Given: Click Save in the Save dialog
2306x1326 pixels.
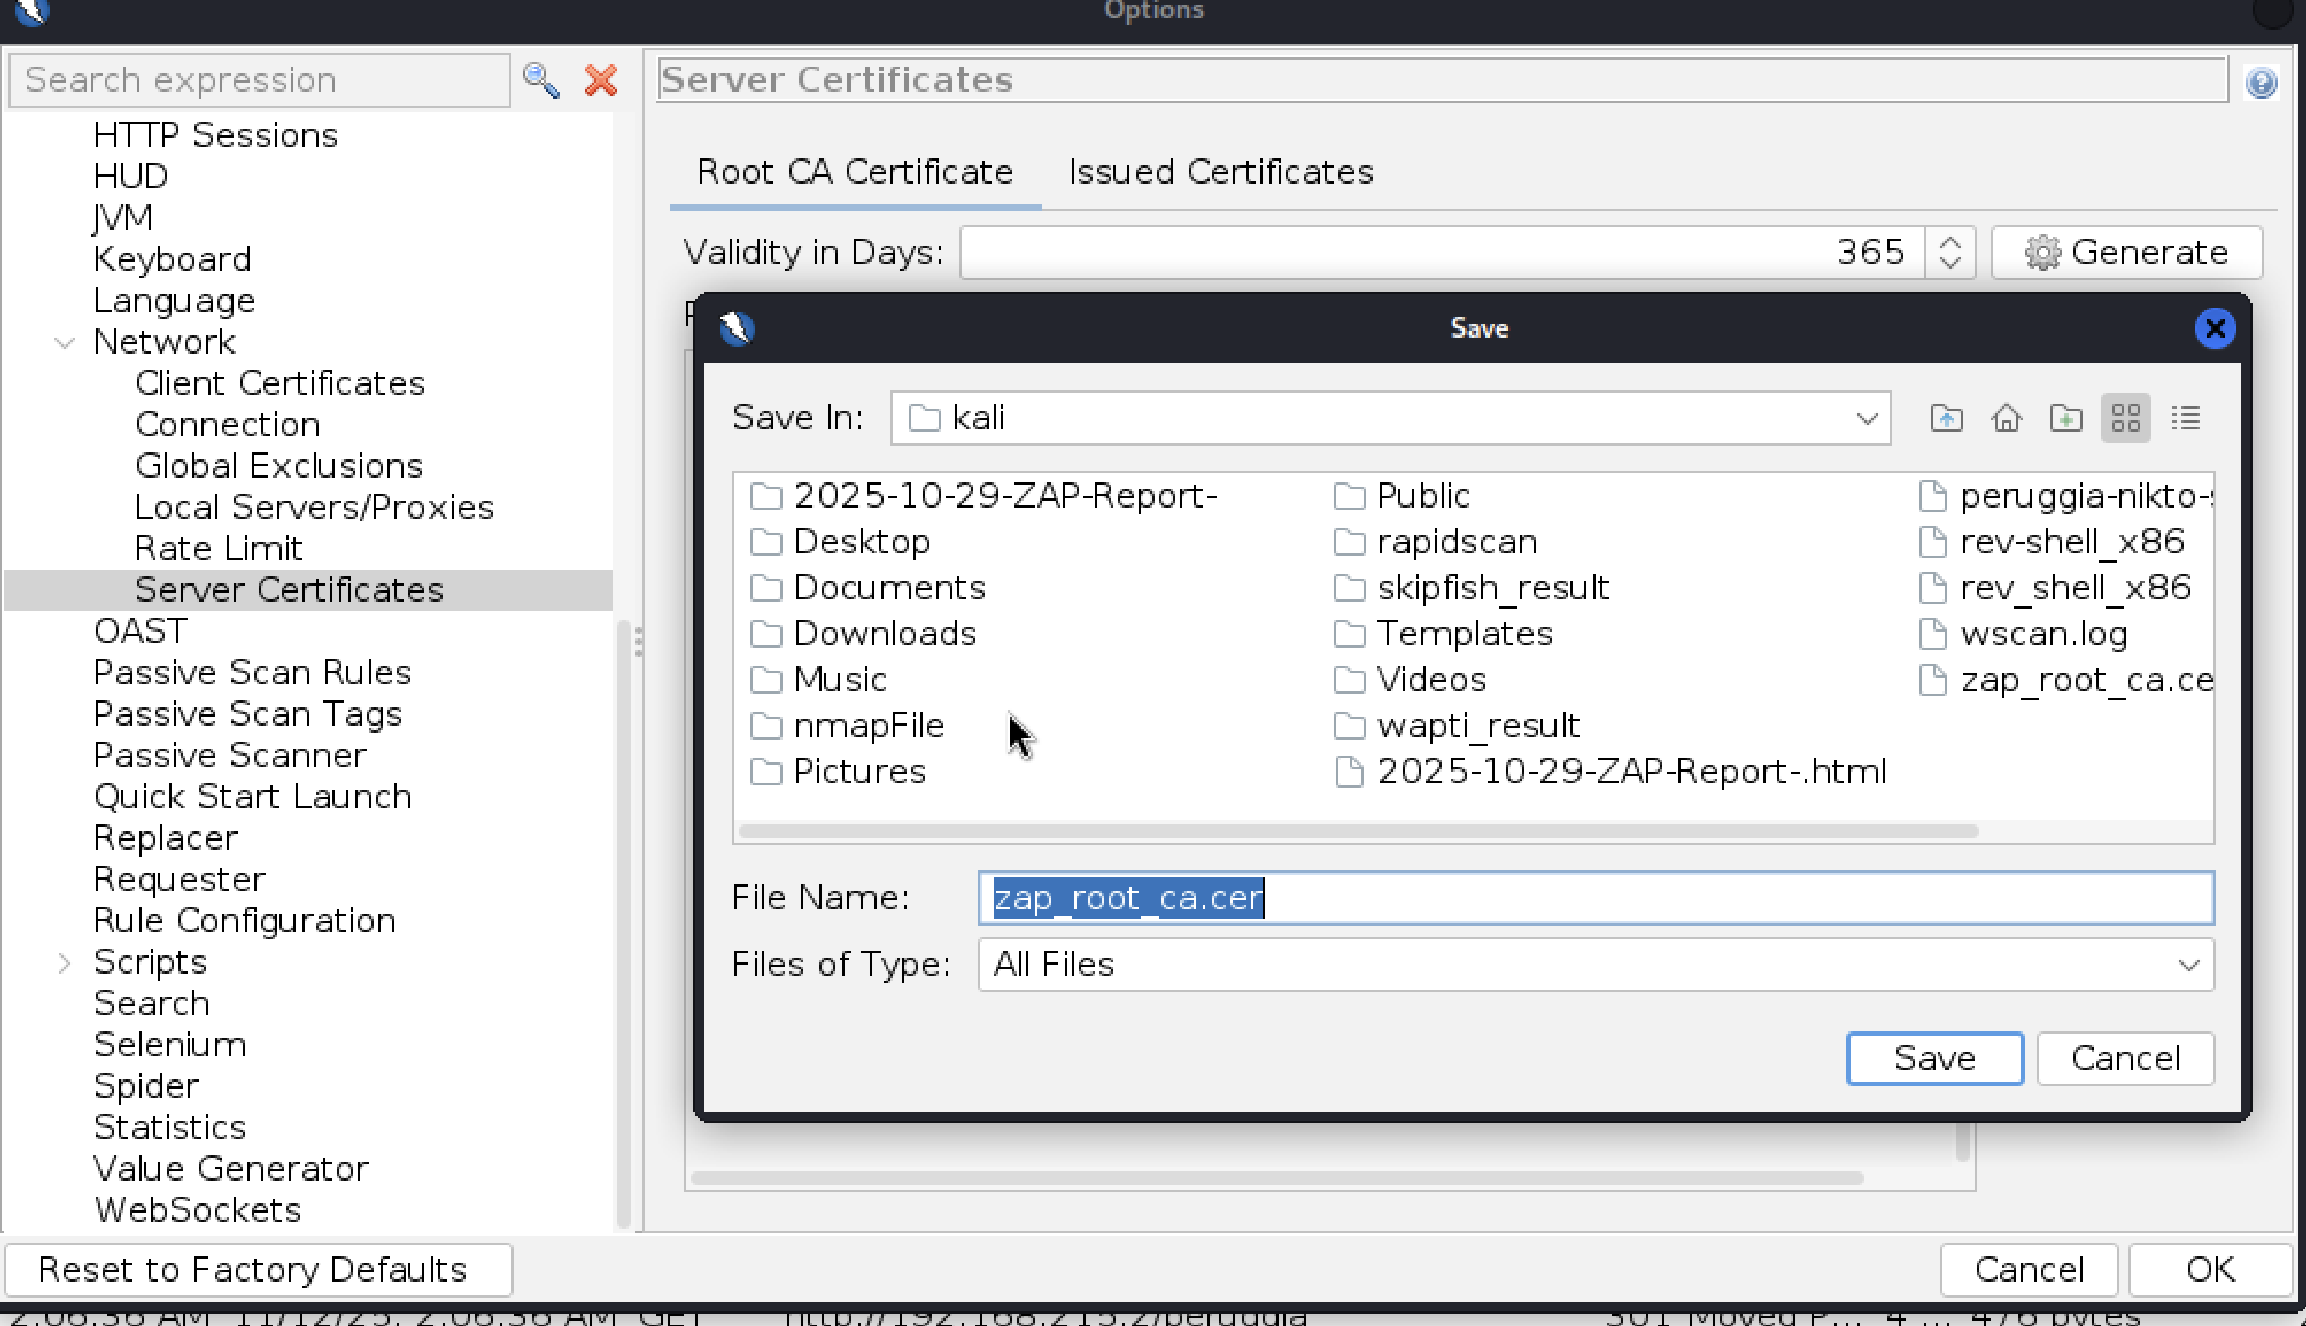Looking at the screenshot, I should tap(1934, 1058).
